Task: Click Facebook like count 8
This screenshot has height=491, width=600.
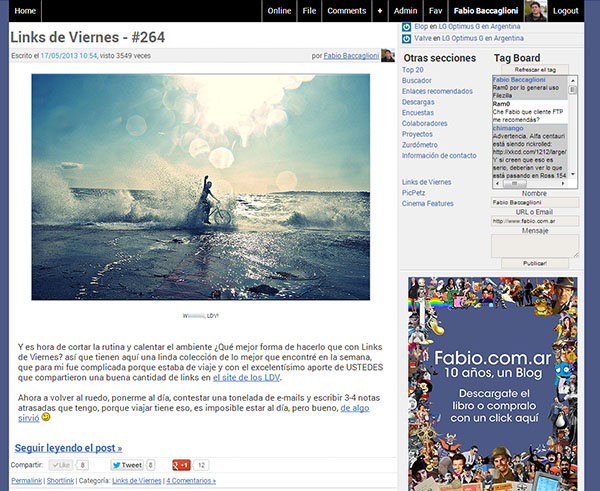Action: tap(82, 465)
